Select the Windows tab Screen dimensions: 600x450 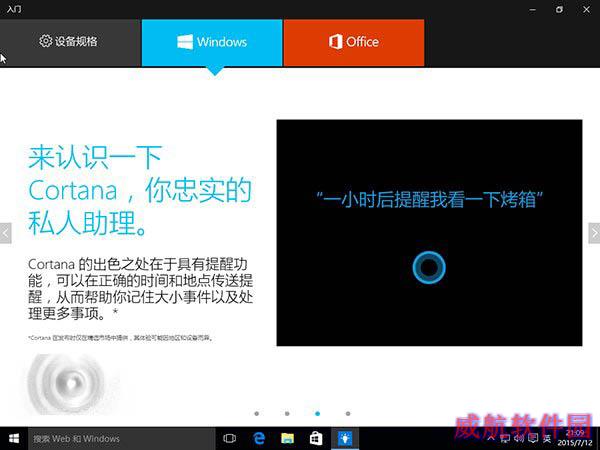pyautogui.click(x=212, y=42)
